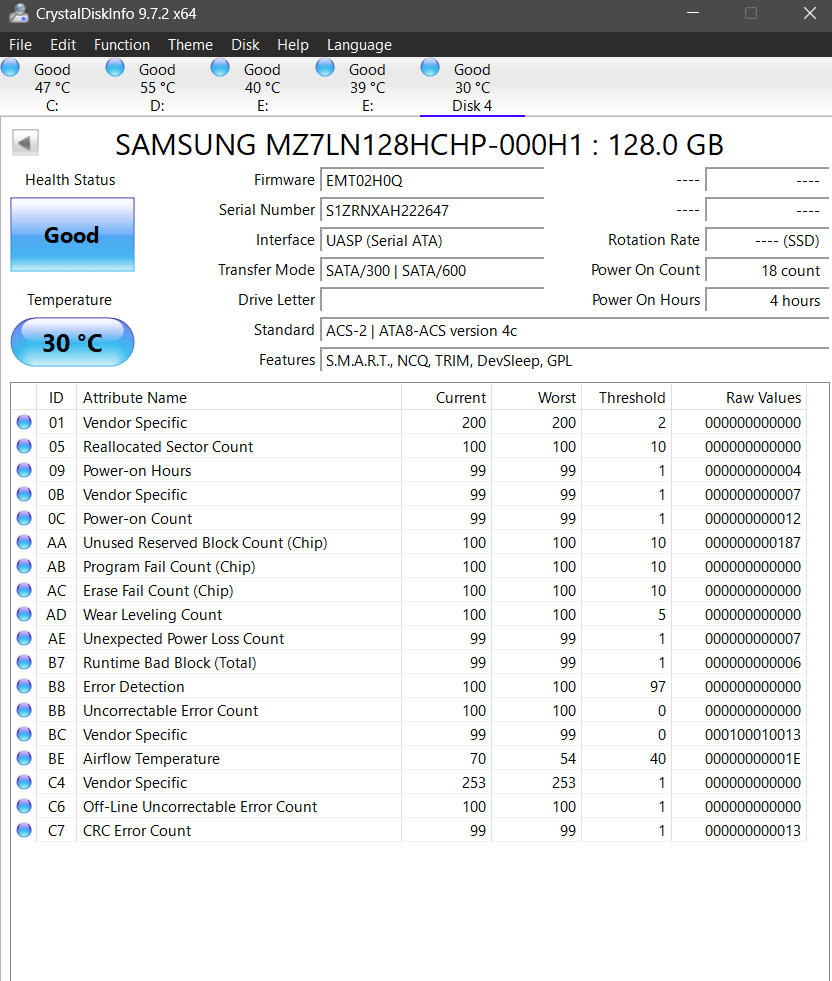The height and width of the screenshot is (981, 832).
Task: Click status orb for Power-on Hours row
Action: pyautogui.click(x=24, y=470)
